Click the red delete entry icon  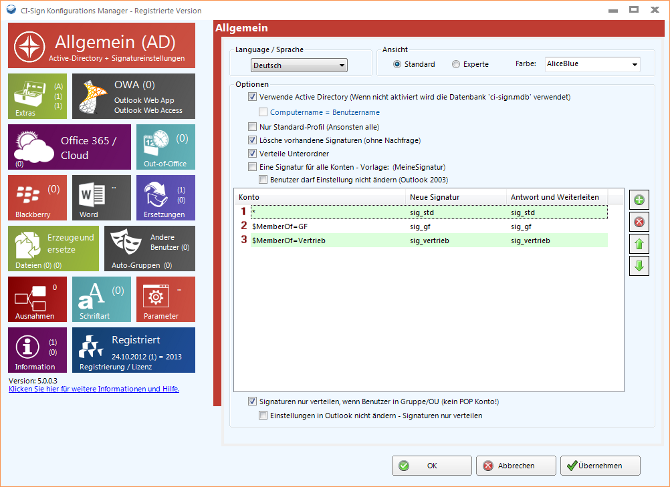coord(639,222)
